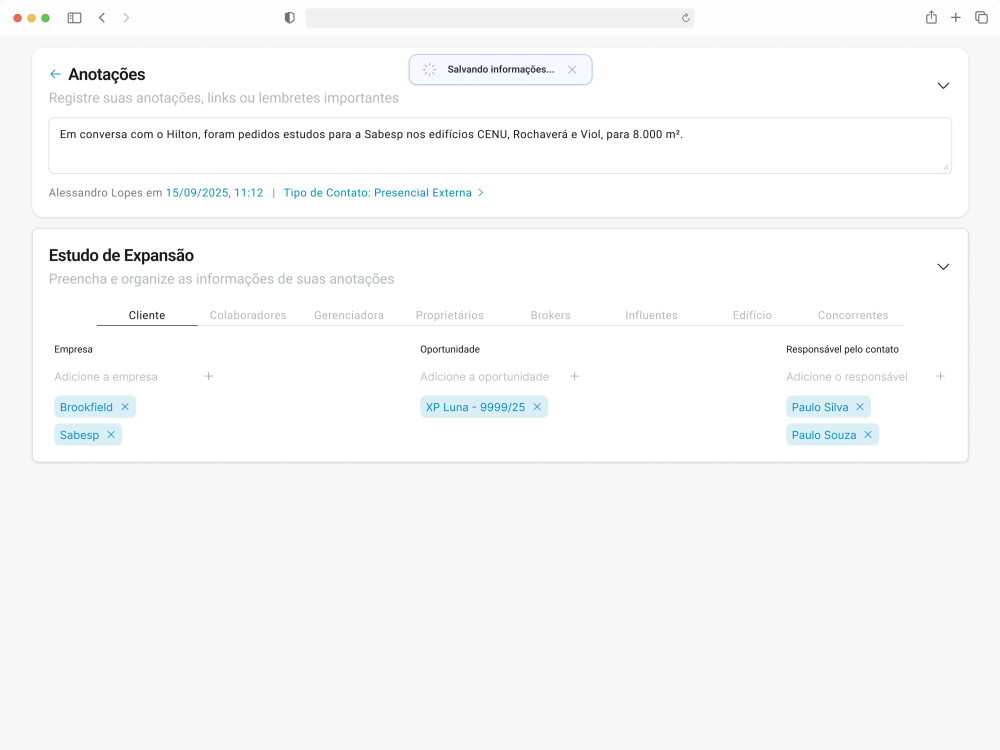Go back using the arrow beside Anotações
Viewport: 1000px width, 750px height.
click(x=55, y=75)
